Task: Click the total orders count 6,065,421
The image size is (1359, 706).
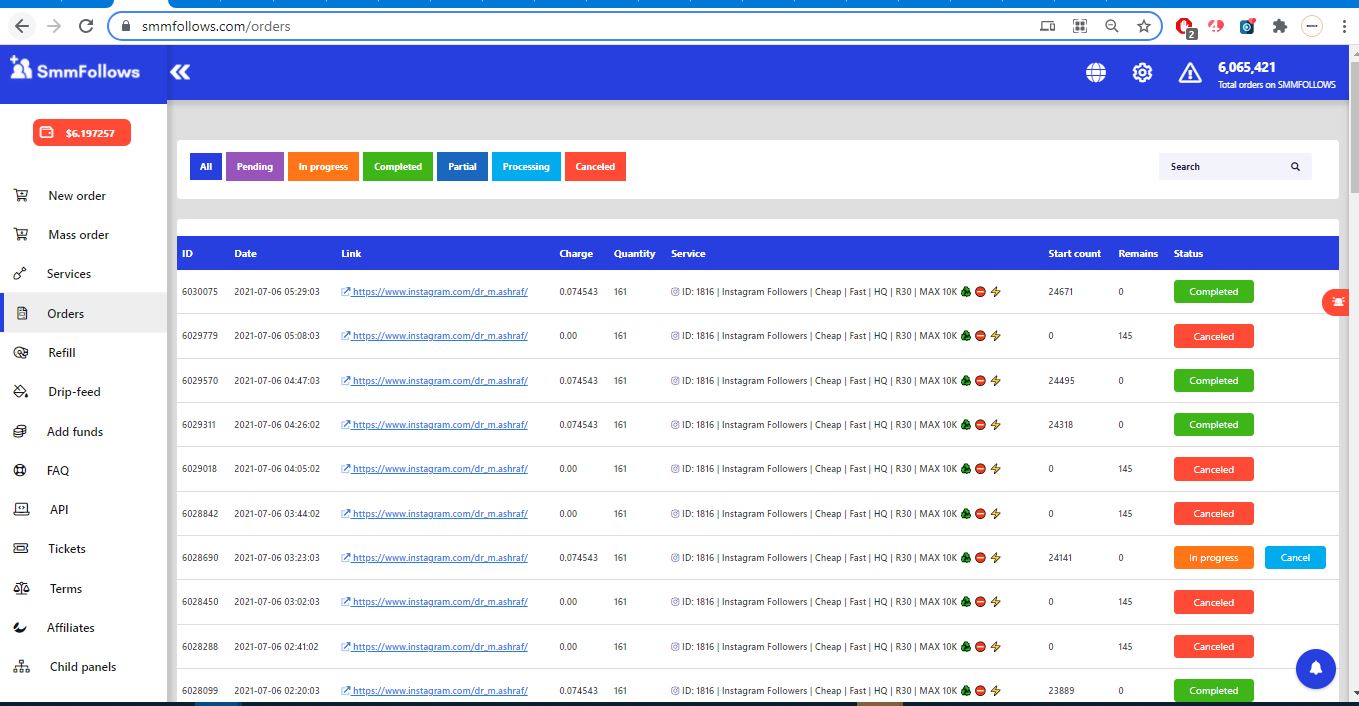Action: coord(1246,67)
